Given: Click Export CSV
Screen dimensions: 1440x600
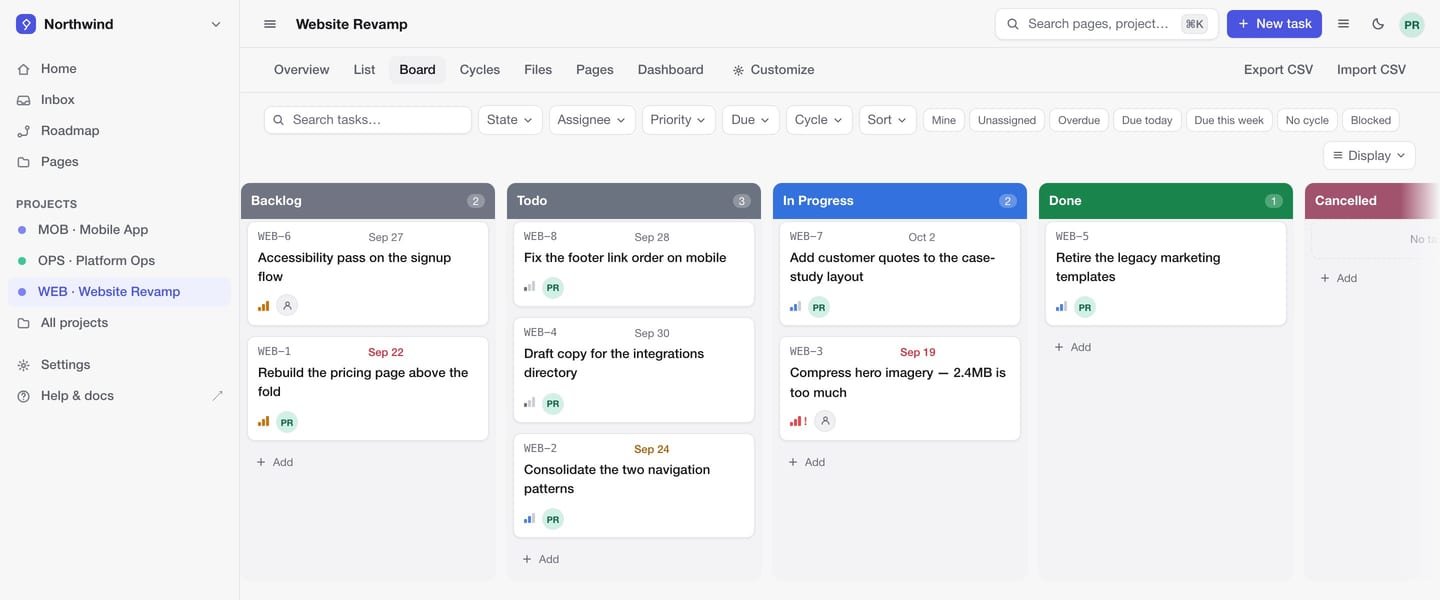Looking at the screenshot, I should click(x=1278, y=70).
